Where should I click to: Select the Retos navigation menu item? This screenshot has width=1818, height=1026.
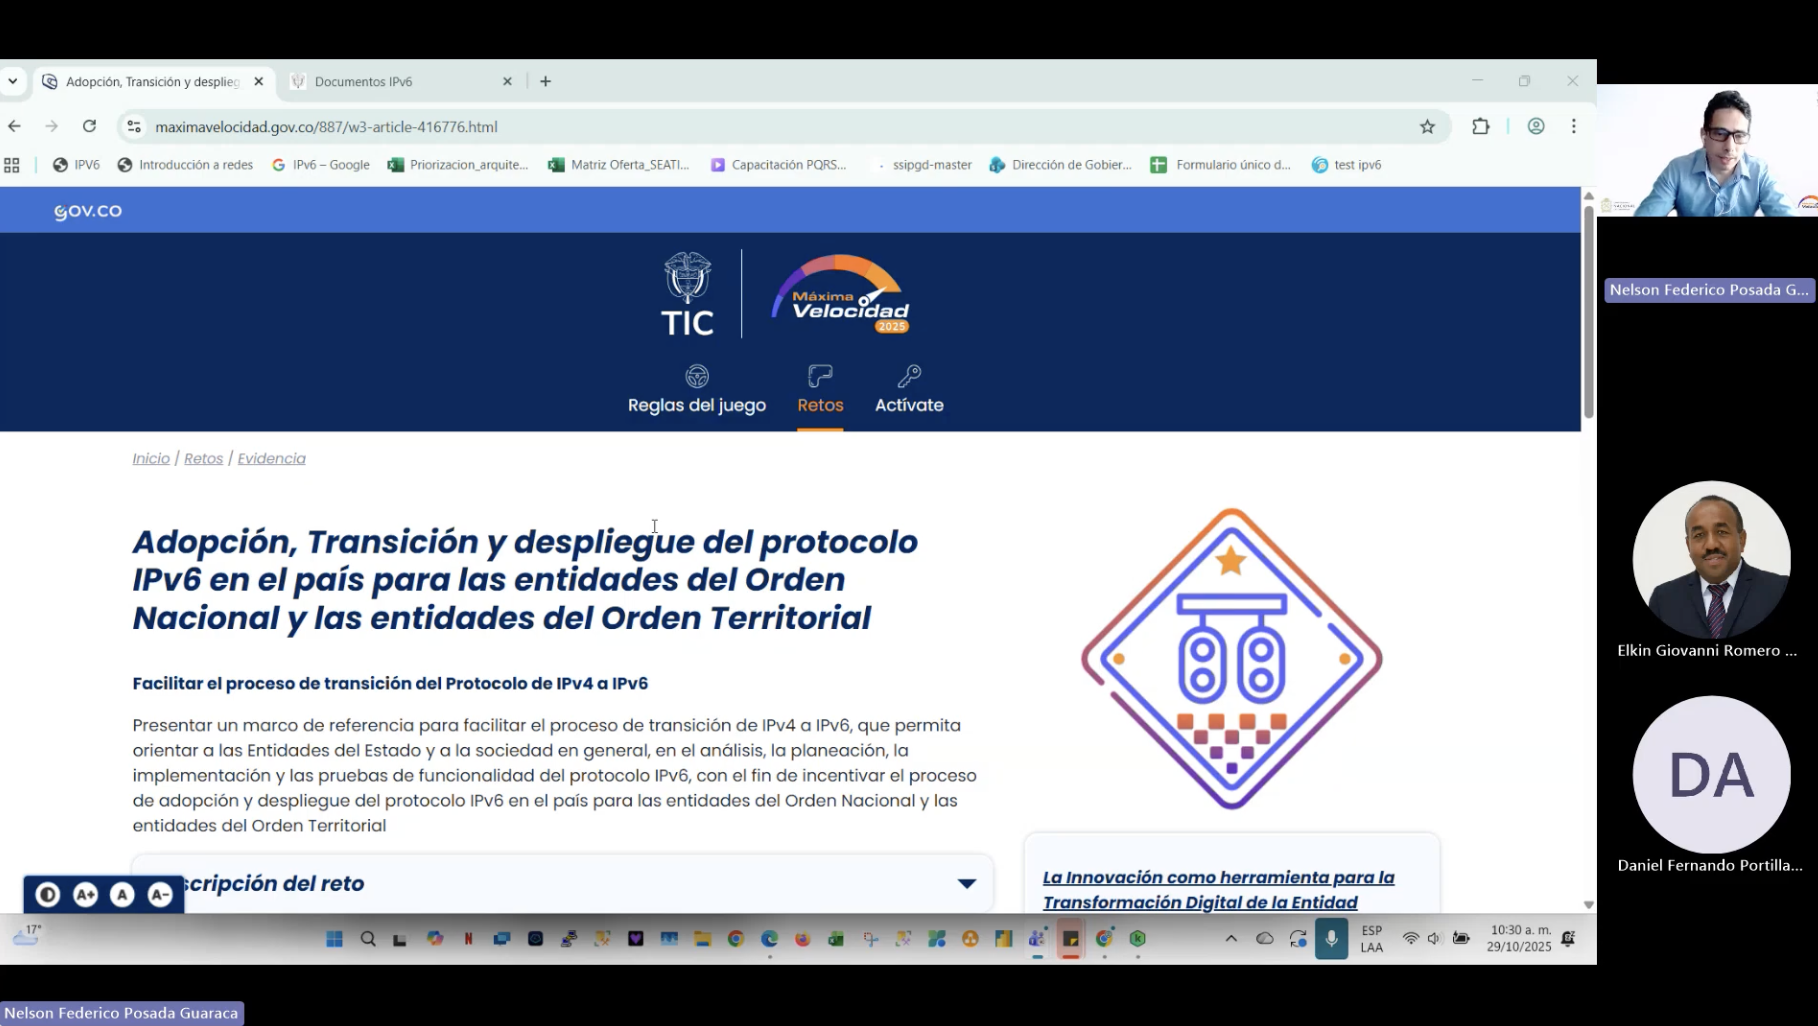pos(820,405)
